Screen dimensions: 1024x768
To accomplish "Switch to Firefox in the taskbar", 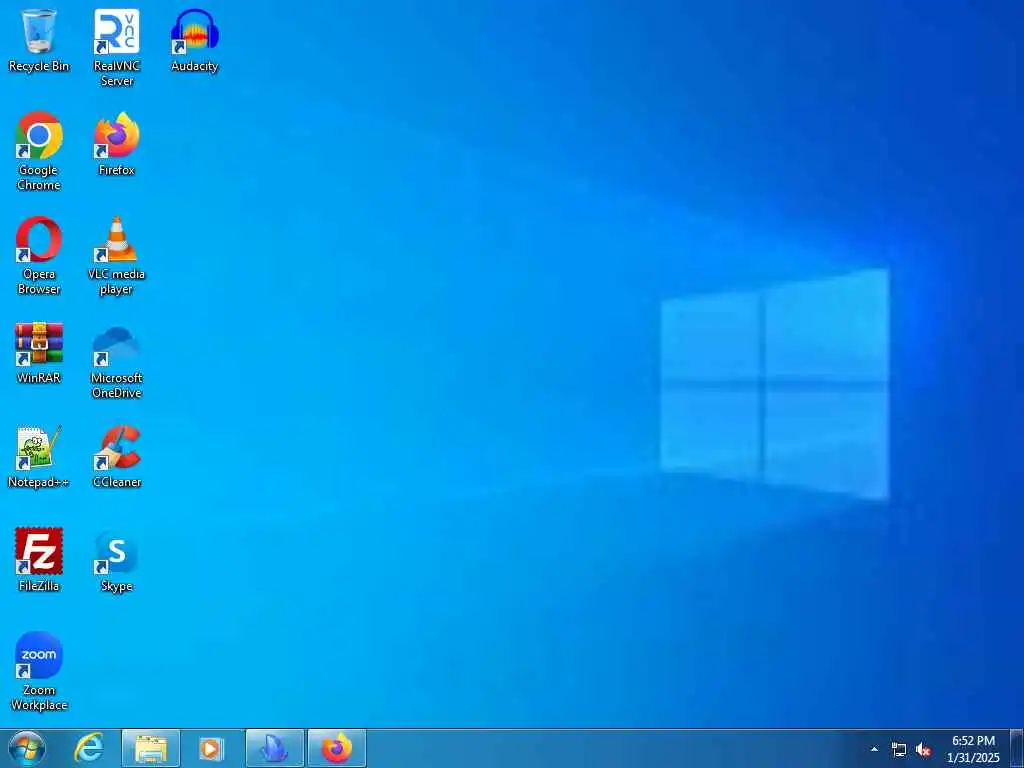I will (336, 748).
